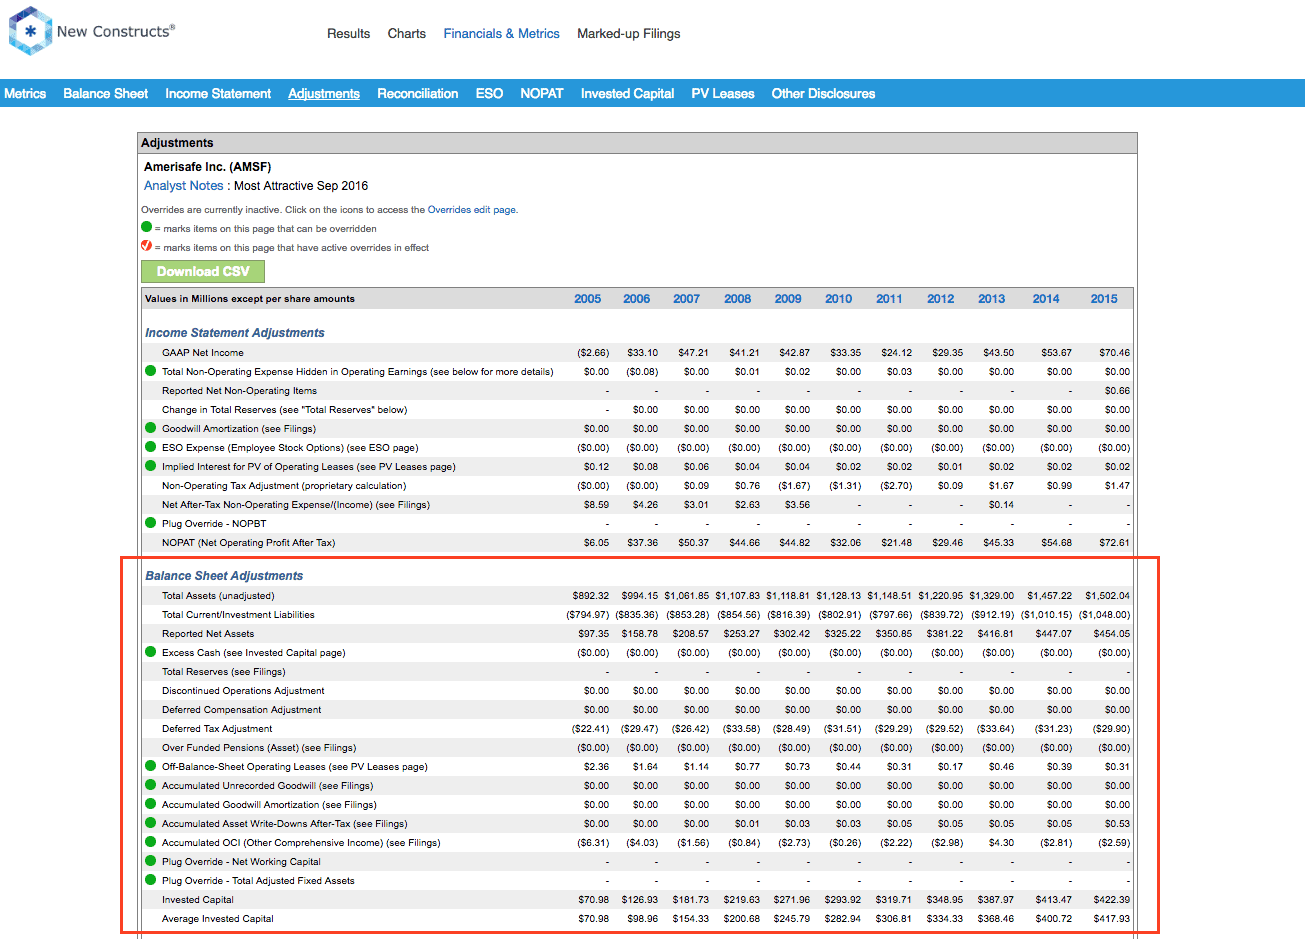Click the Download CSV button
The image size is (1305, 939).
coord(203,271)
